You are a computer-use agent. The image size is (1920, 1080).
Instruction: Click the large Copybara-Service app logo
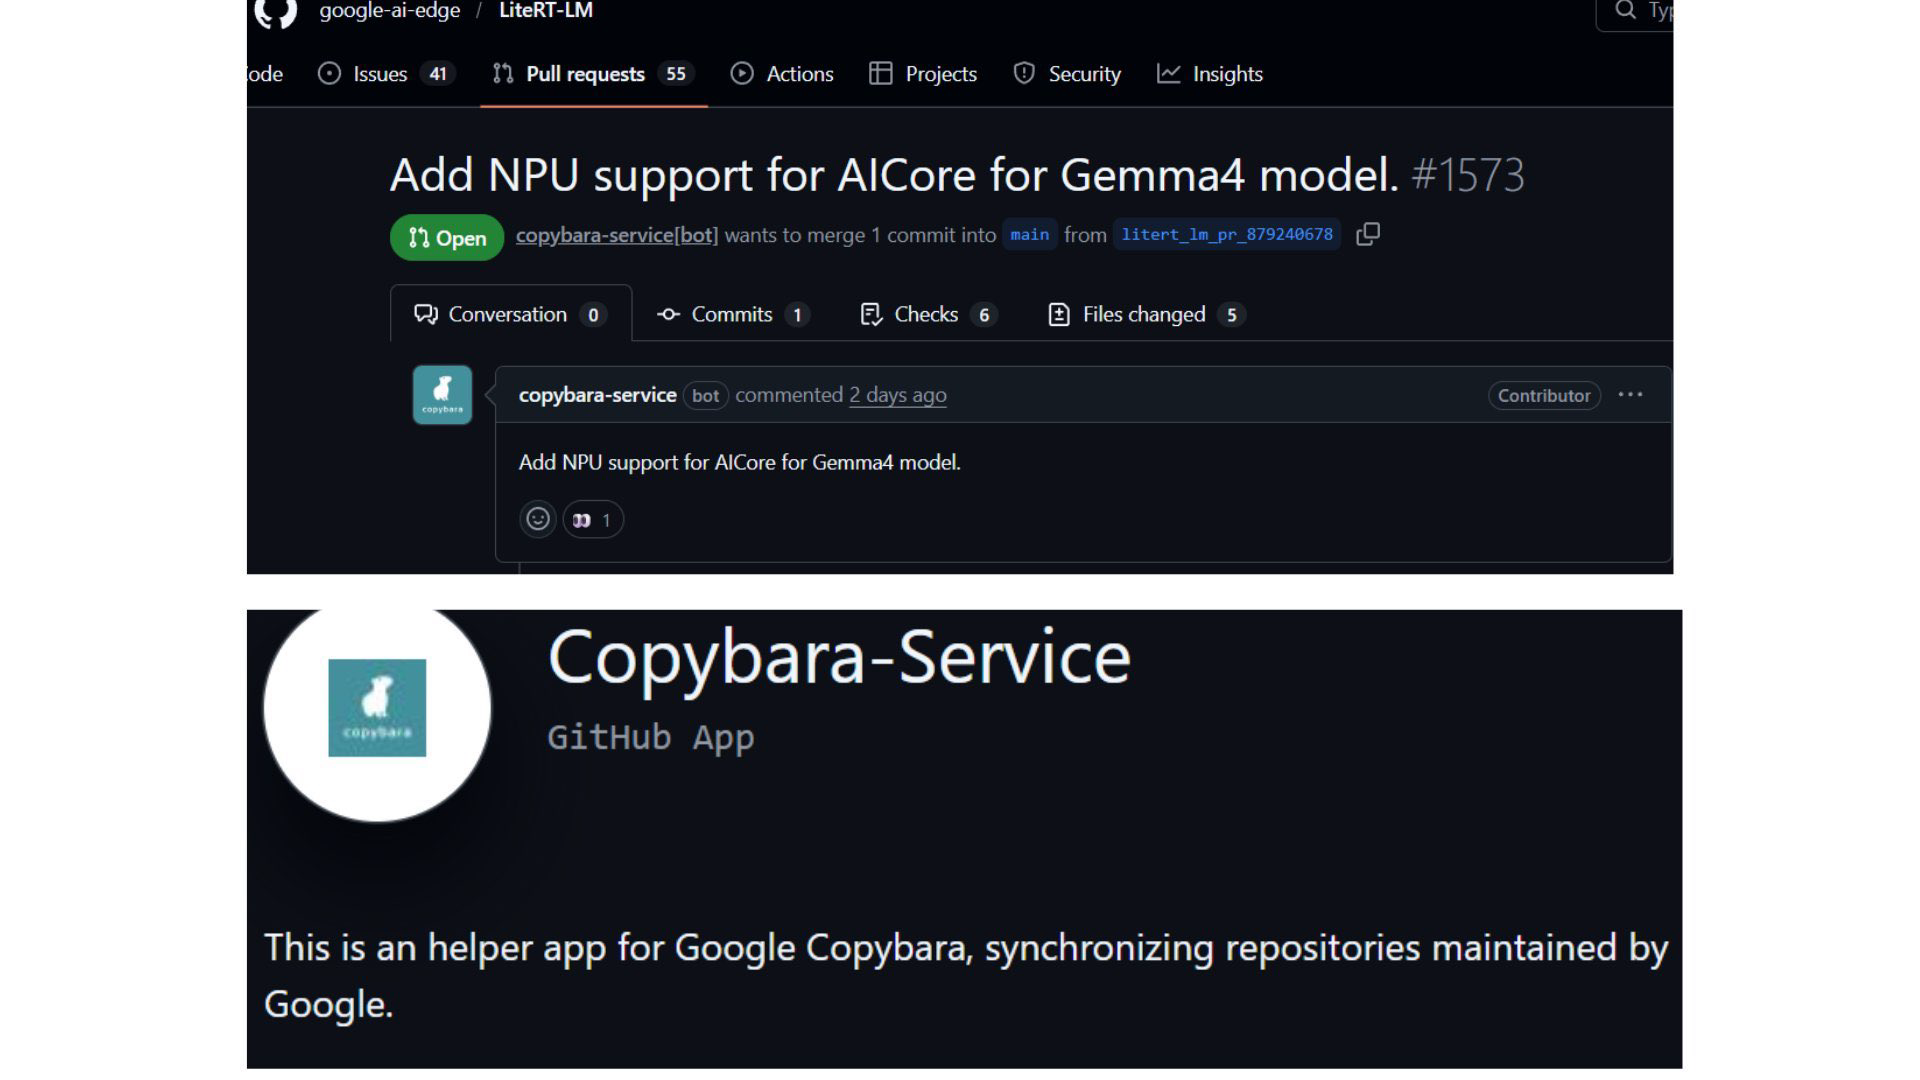(x=377, y=708)
